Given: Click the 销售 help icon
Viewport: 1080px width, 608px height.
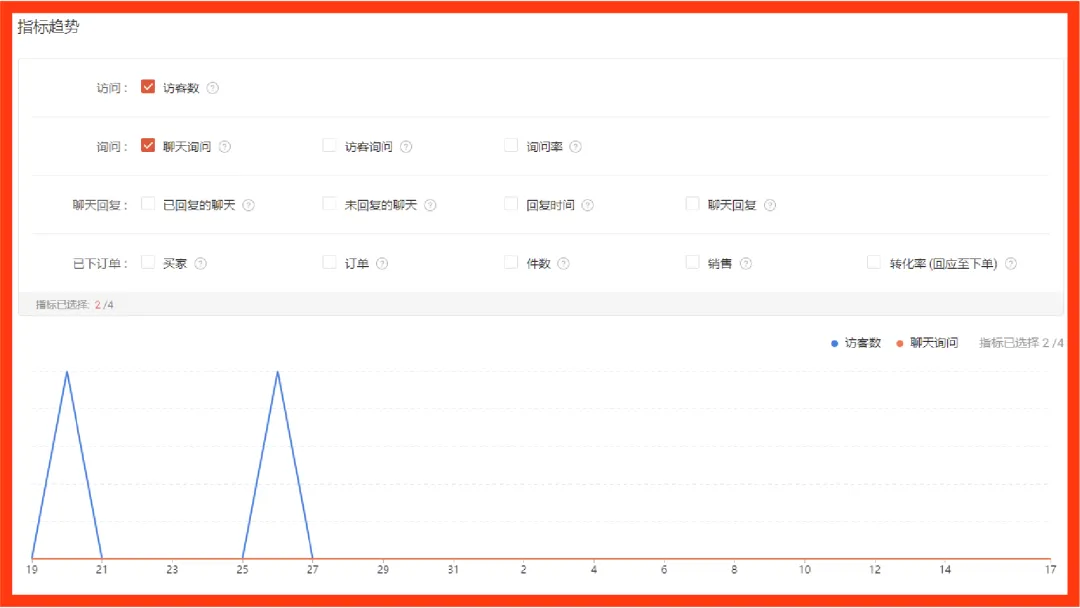Looking at the screenshot, I should [746, 264].
